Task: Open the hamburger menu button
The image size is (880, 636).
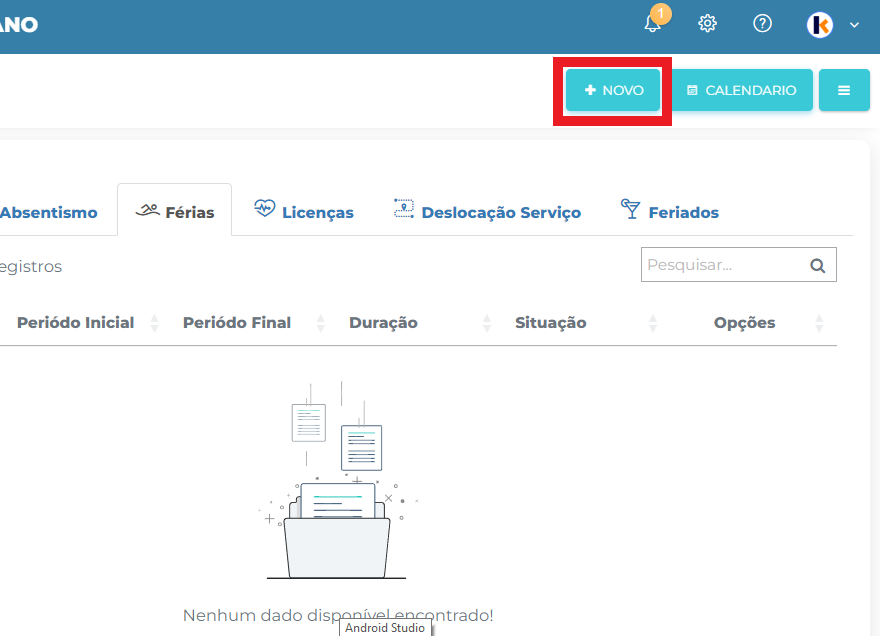Action: [x=844, y=90]
